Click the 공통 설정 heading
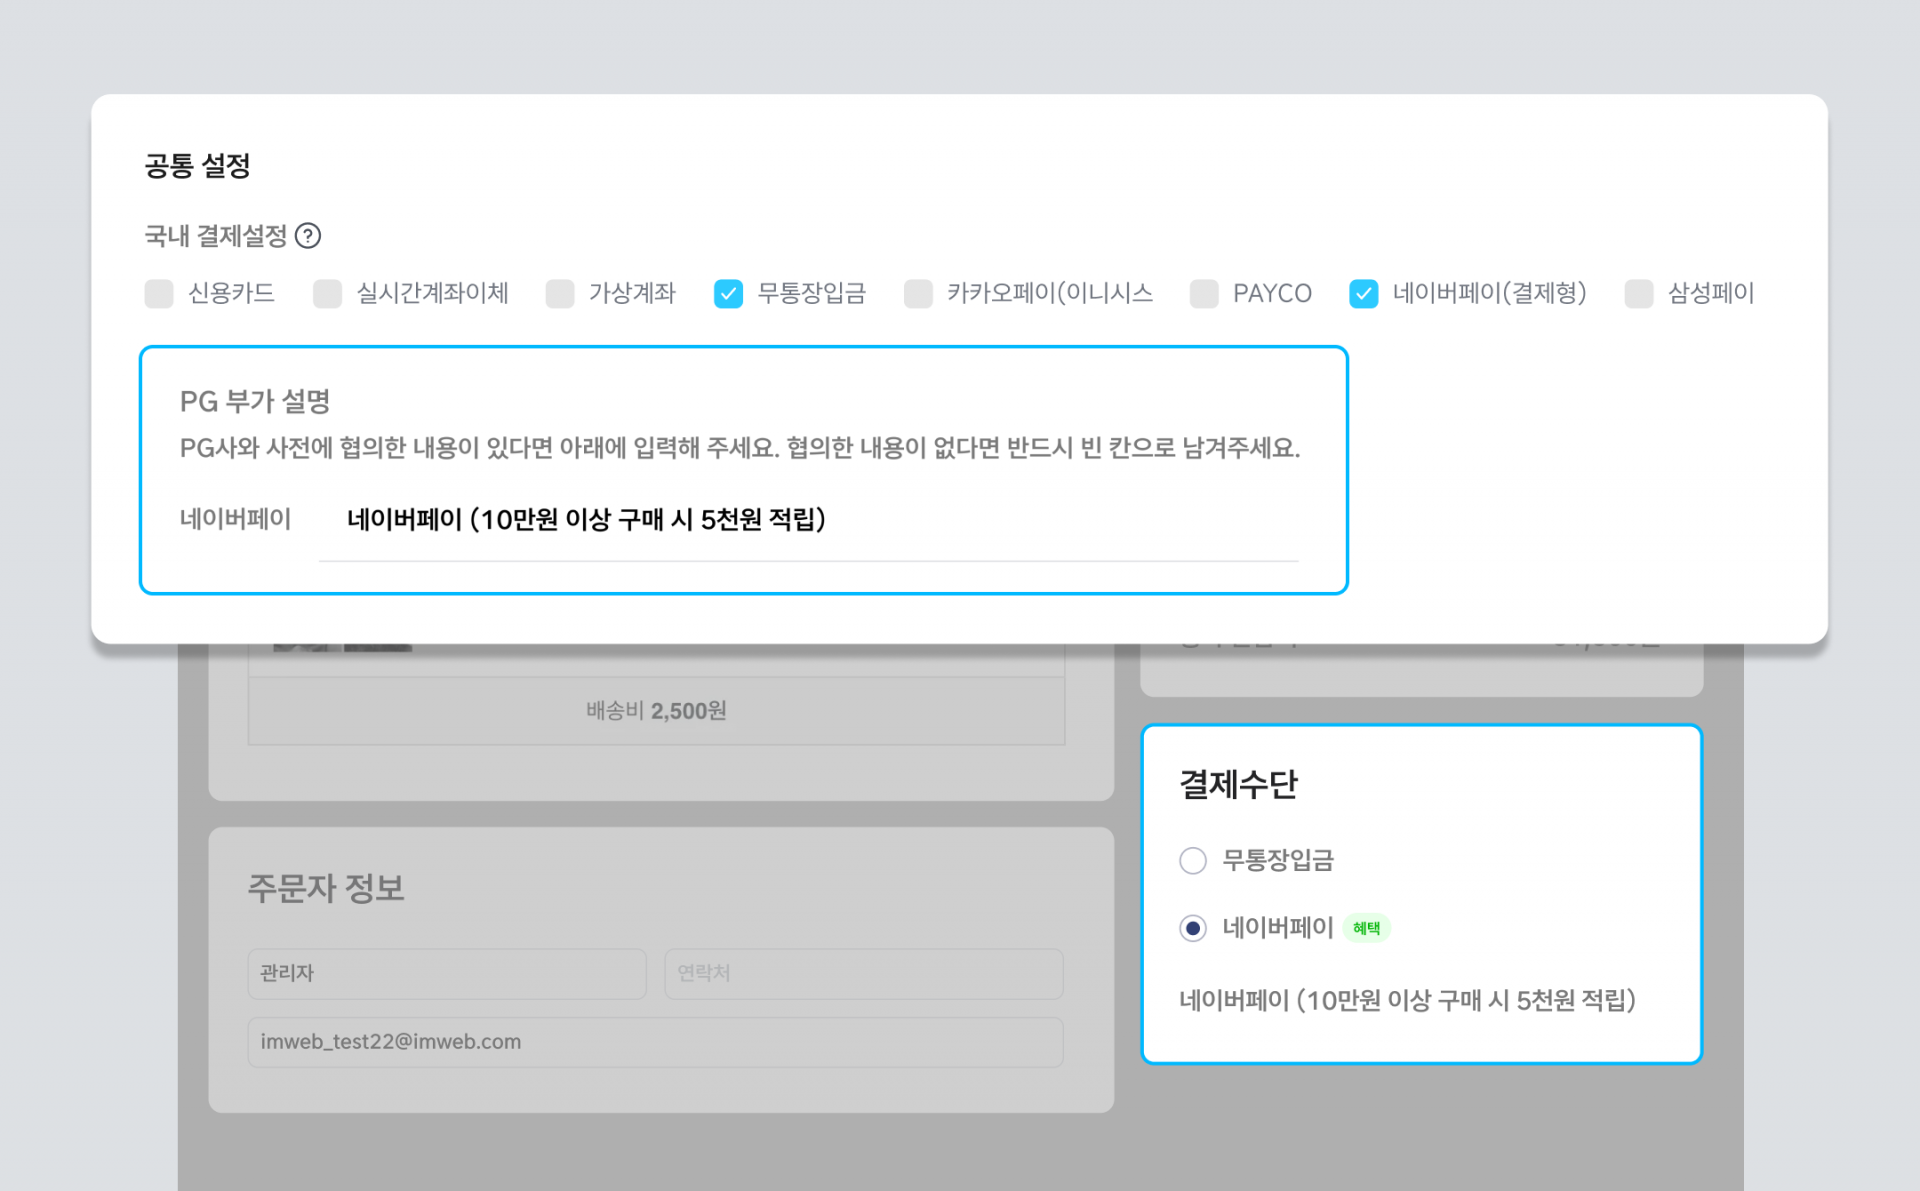The height and width of the screenshot is (1191, 1920). click(x=197, y=165)
